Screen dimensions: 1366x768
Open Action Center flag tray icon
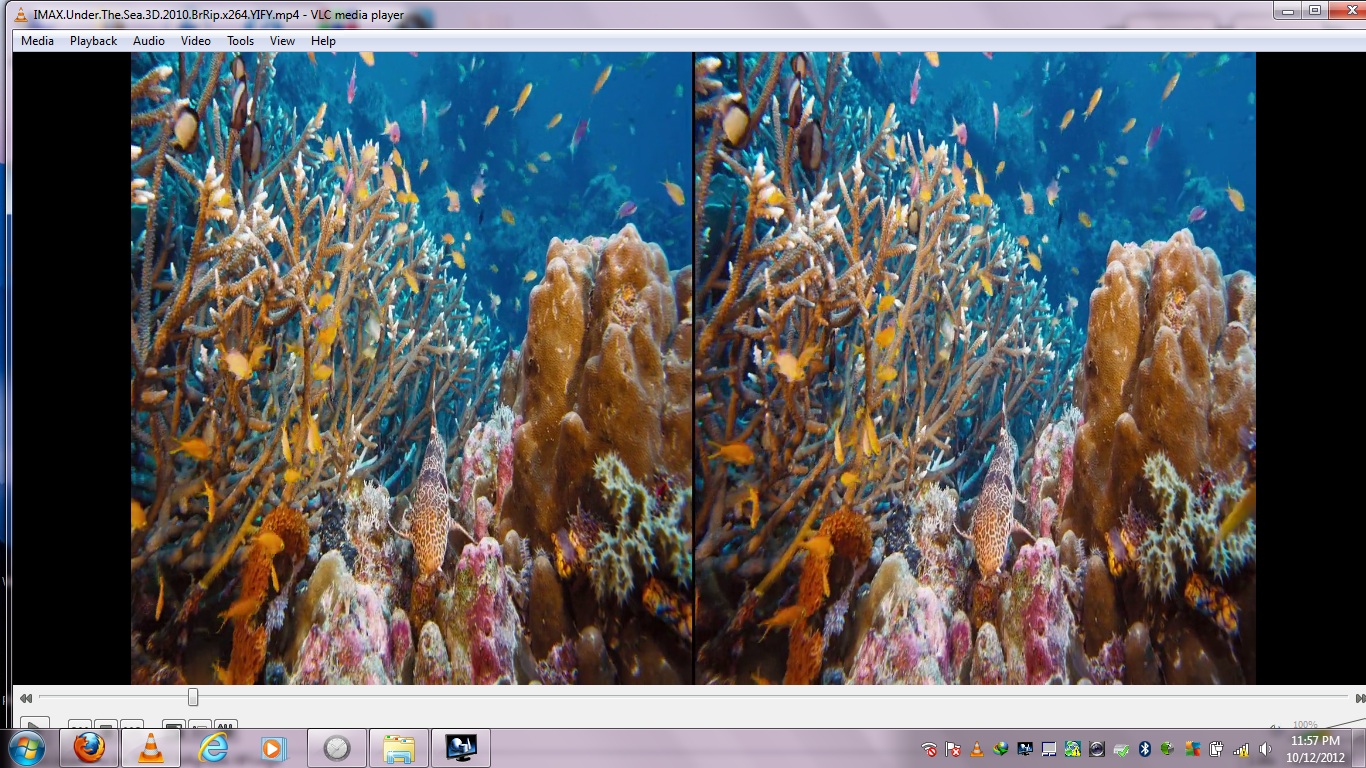pyautogui.click(x=953, y=749)
